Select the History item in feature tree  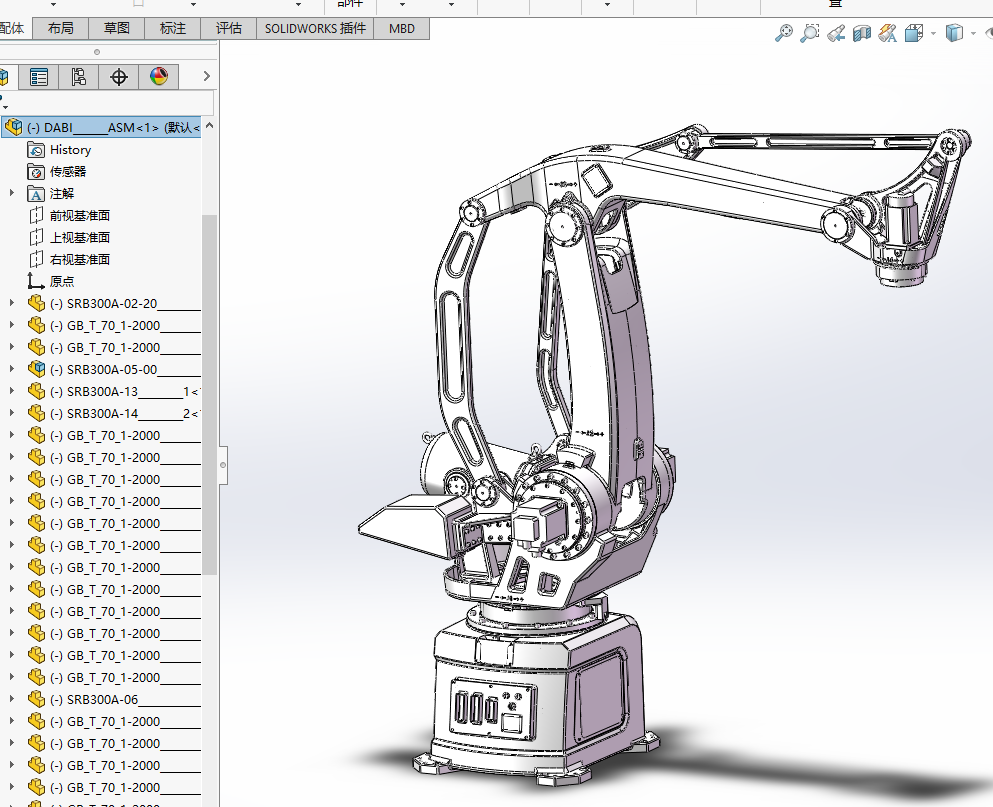[x=70, y=149]
